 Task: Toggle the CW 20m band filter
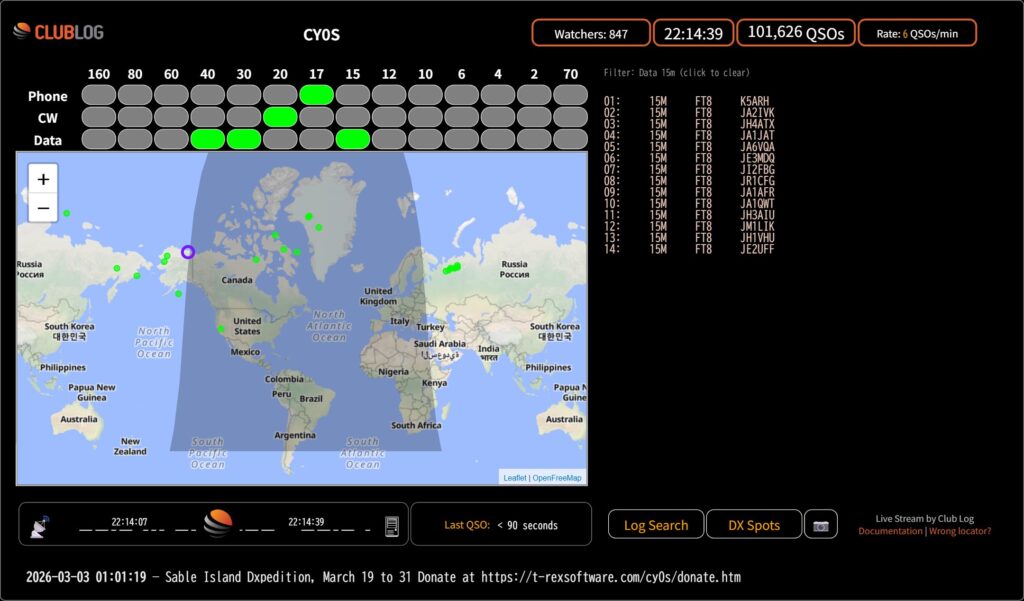pos(280,117)
